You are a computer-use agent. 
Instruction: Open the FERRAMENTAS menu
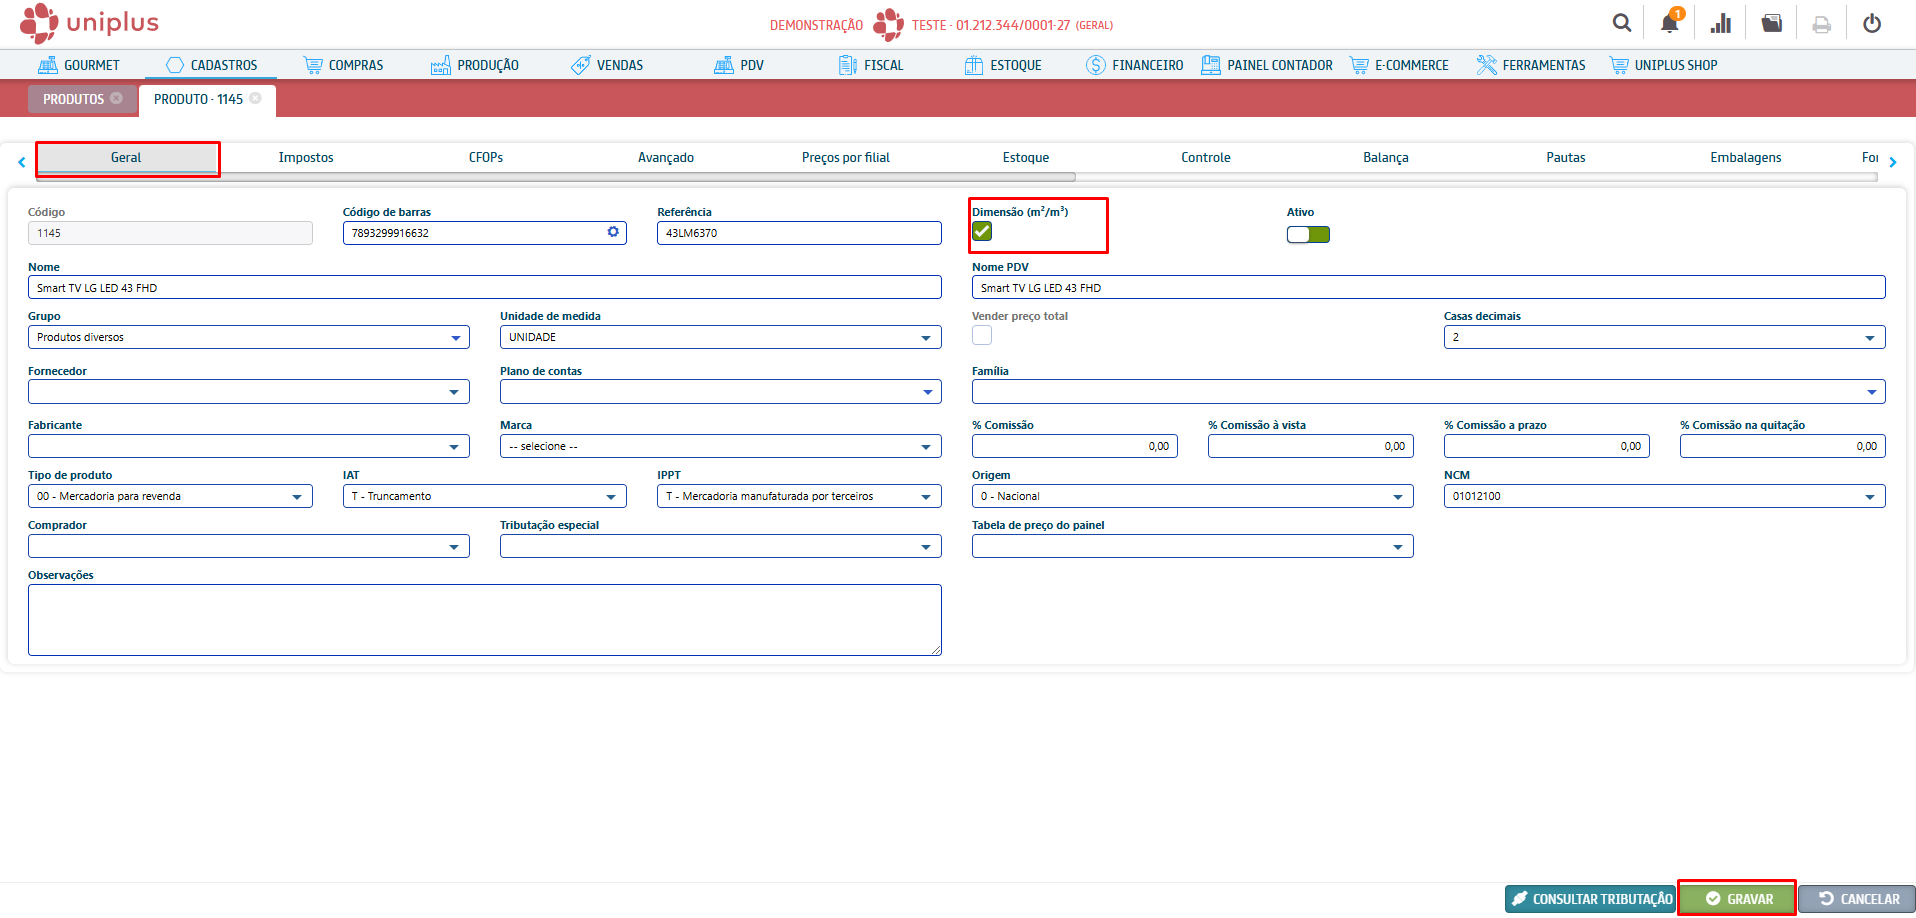[x=1531, y=65]
